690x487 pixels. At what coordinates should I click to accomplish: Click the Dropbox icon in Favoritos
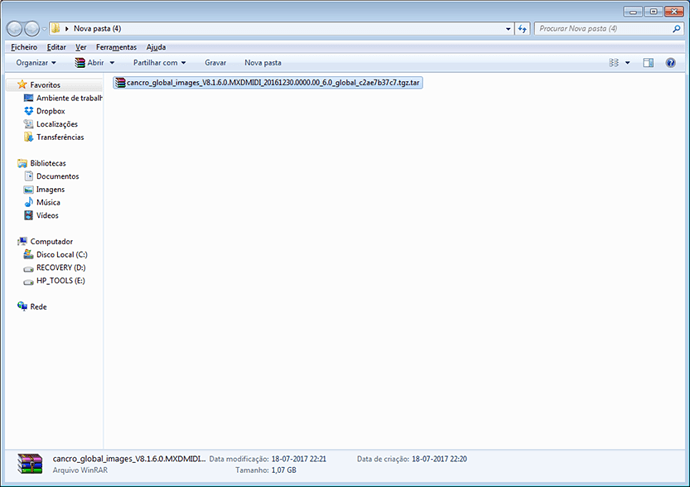click(x=28, y=111)
